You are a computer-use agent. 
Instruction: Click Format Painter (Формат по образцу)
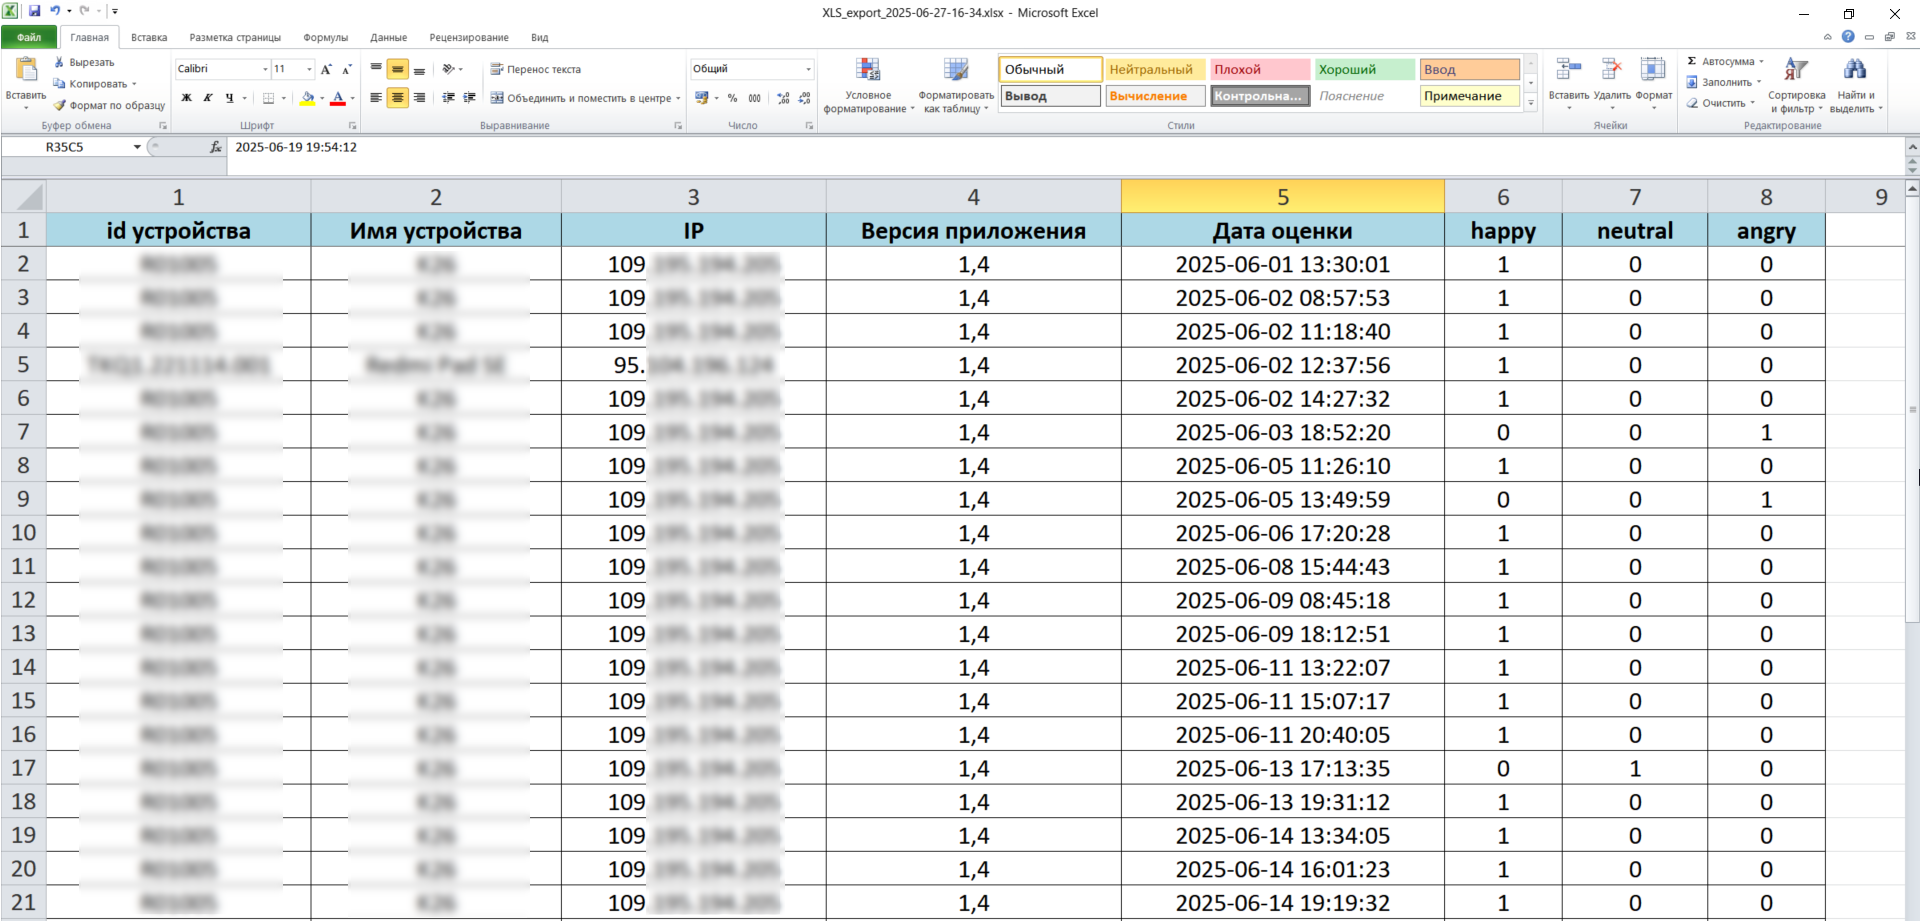pos(109,105)
